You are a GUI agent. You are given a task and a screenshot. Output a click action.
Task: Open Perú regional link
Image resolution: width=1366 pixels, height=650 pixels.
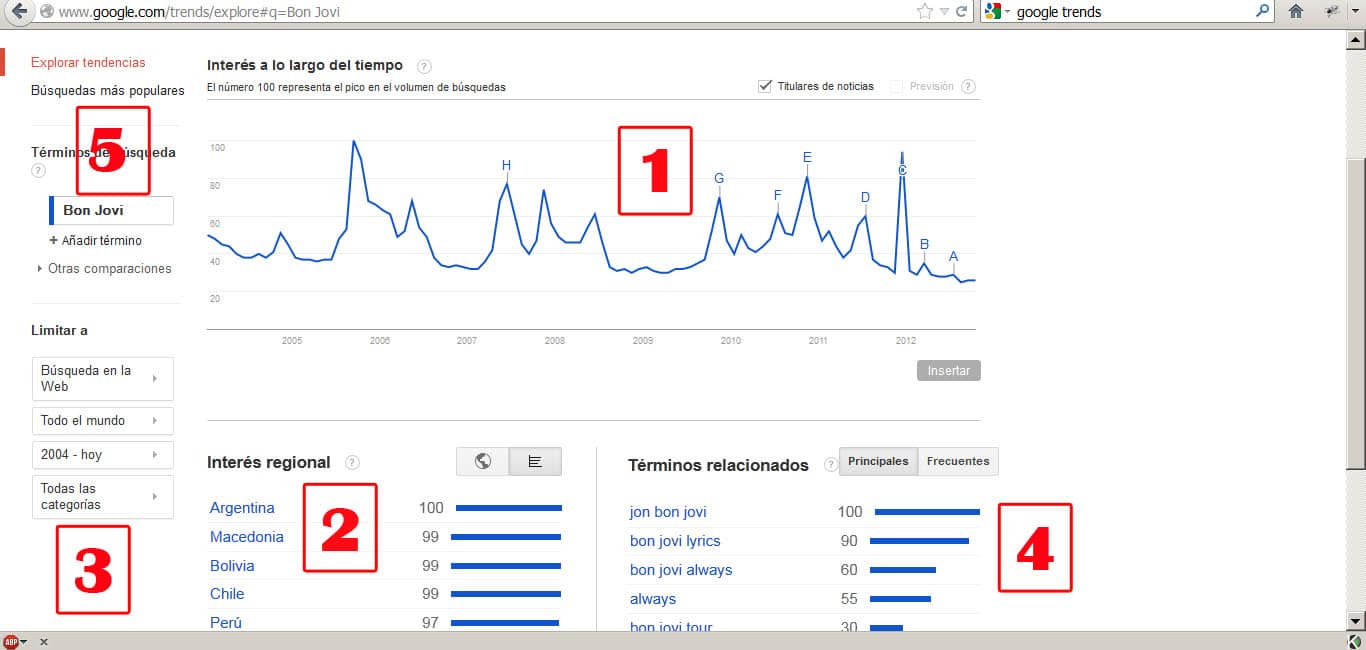point(226,622)
